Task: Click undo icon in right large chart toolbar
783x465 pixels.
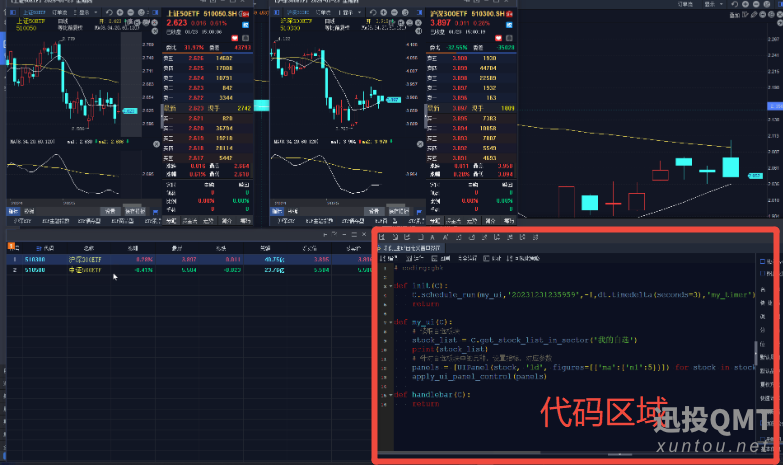Action: tap(735, 4)
